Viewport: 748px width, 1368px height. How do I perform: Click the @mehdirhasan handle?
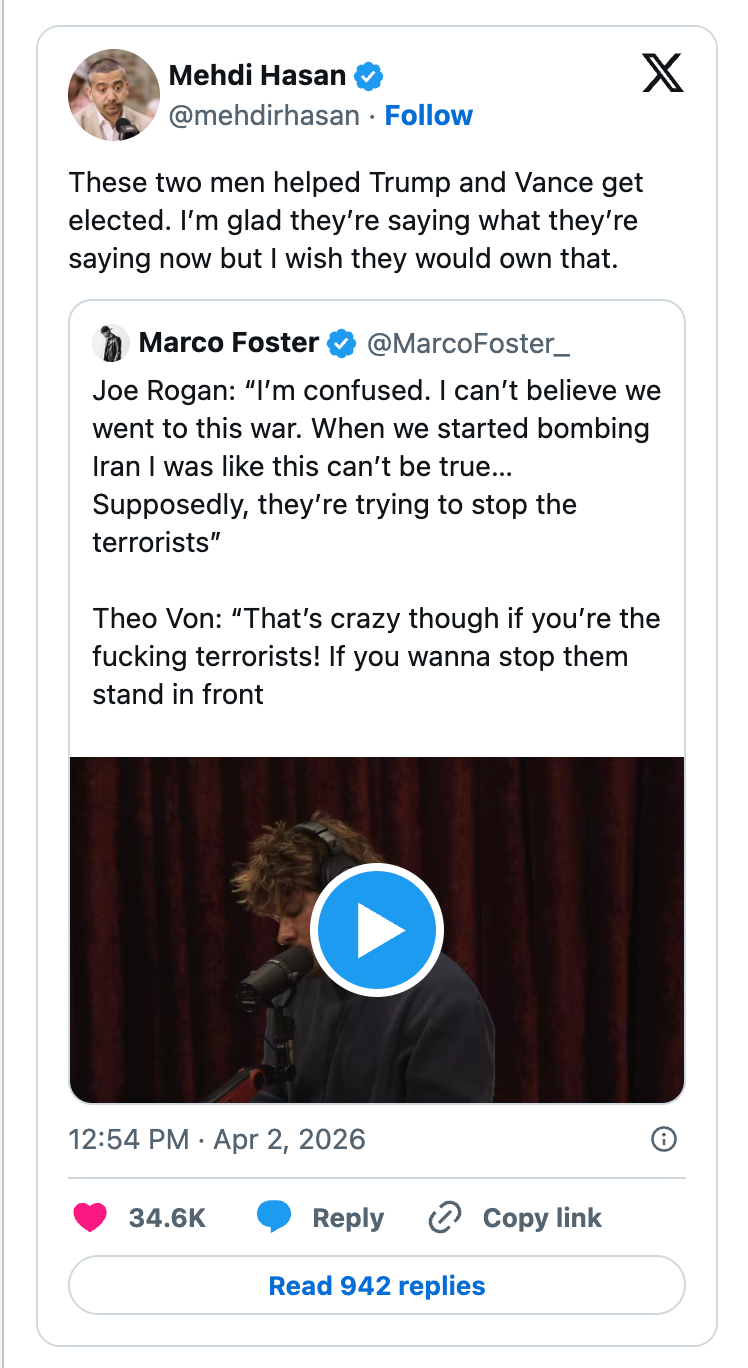(262, 115)
